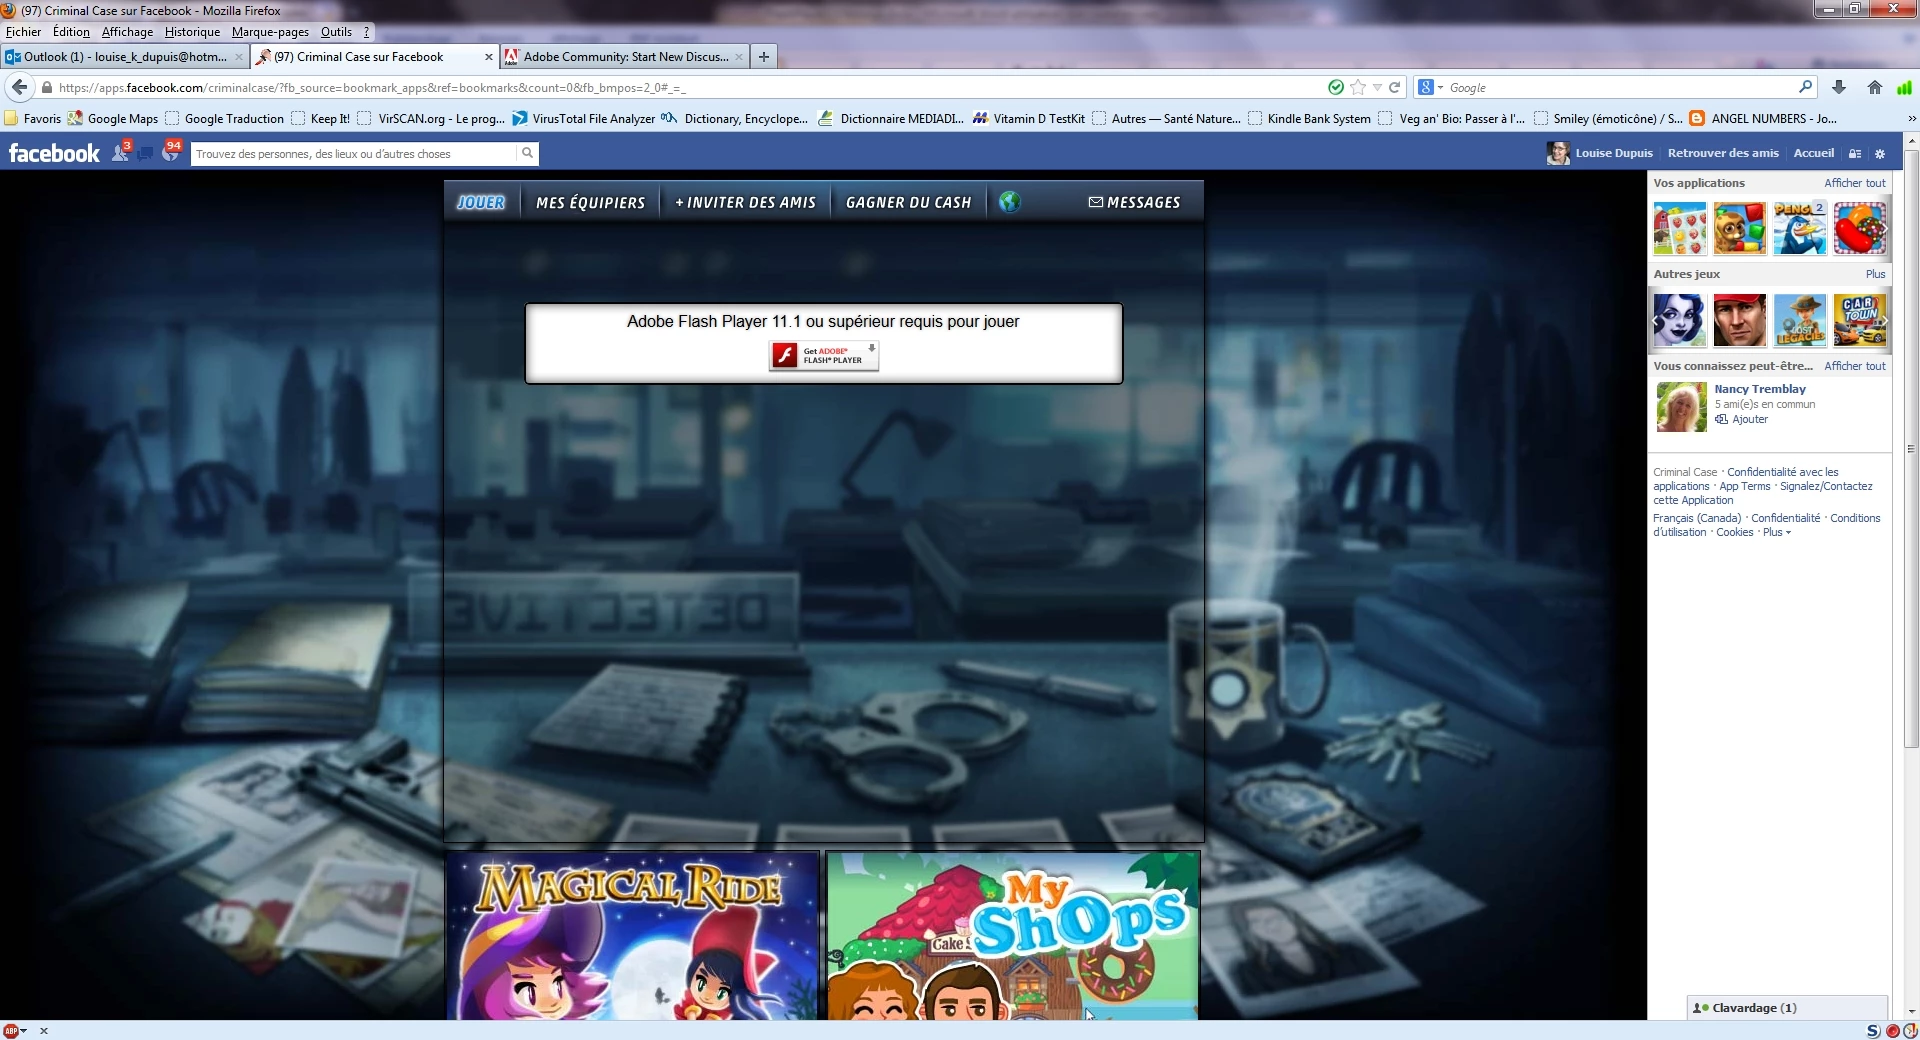The width and height of the screenshot is (1920, 1040).
Task: Click the Adblock Plus status bar icon
Action: point(12,1030)
